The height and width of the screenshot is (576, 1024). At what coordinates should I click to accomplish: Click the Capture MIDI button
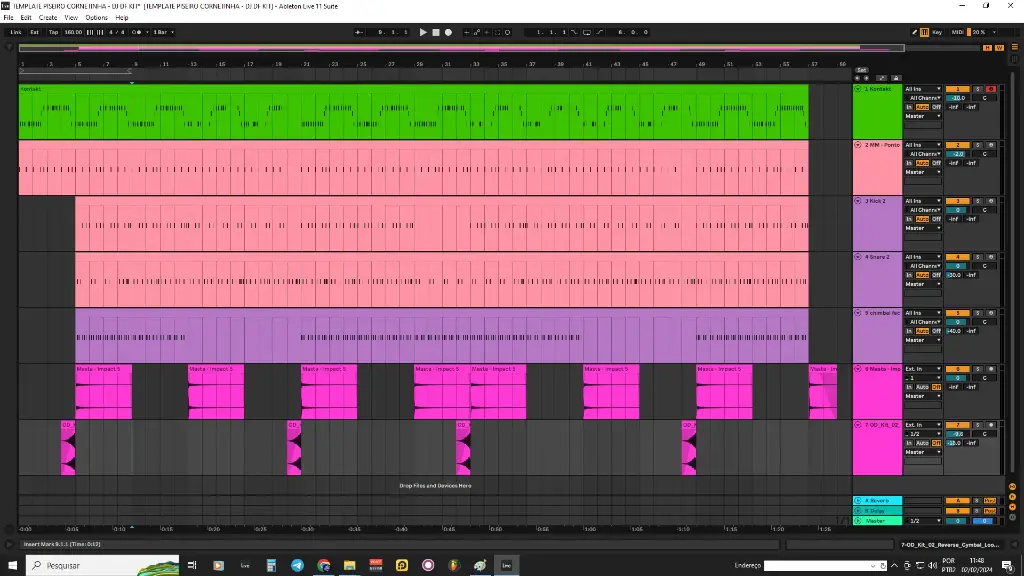click(498, 32)
